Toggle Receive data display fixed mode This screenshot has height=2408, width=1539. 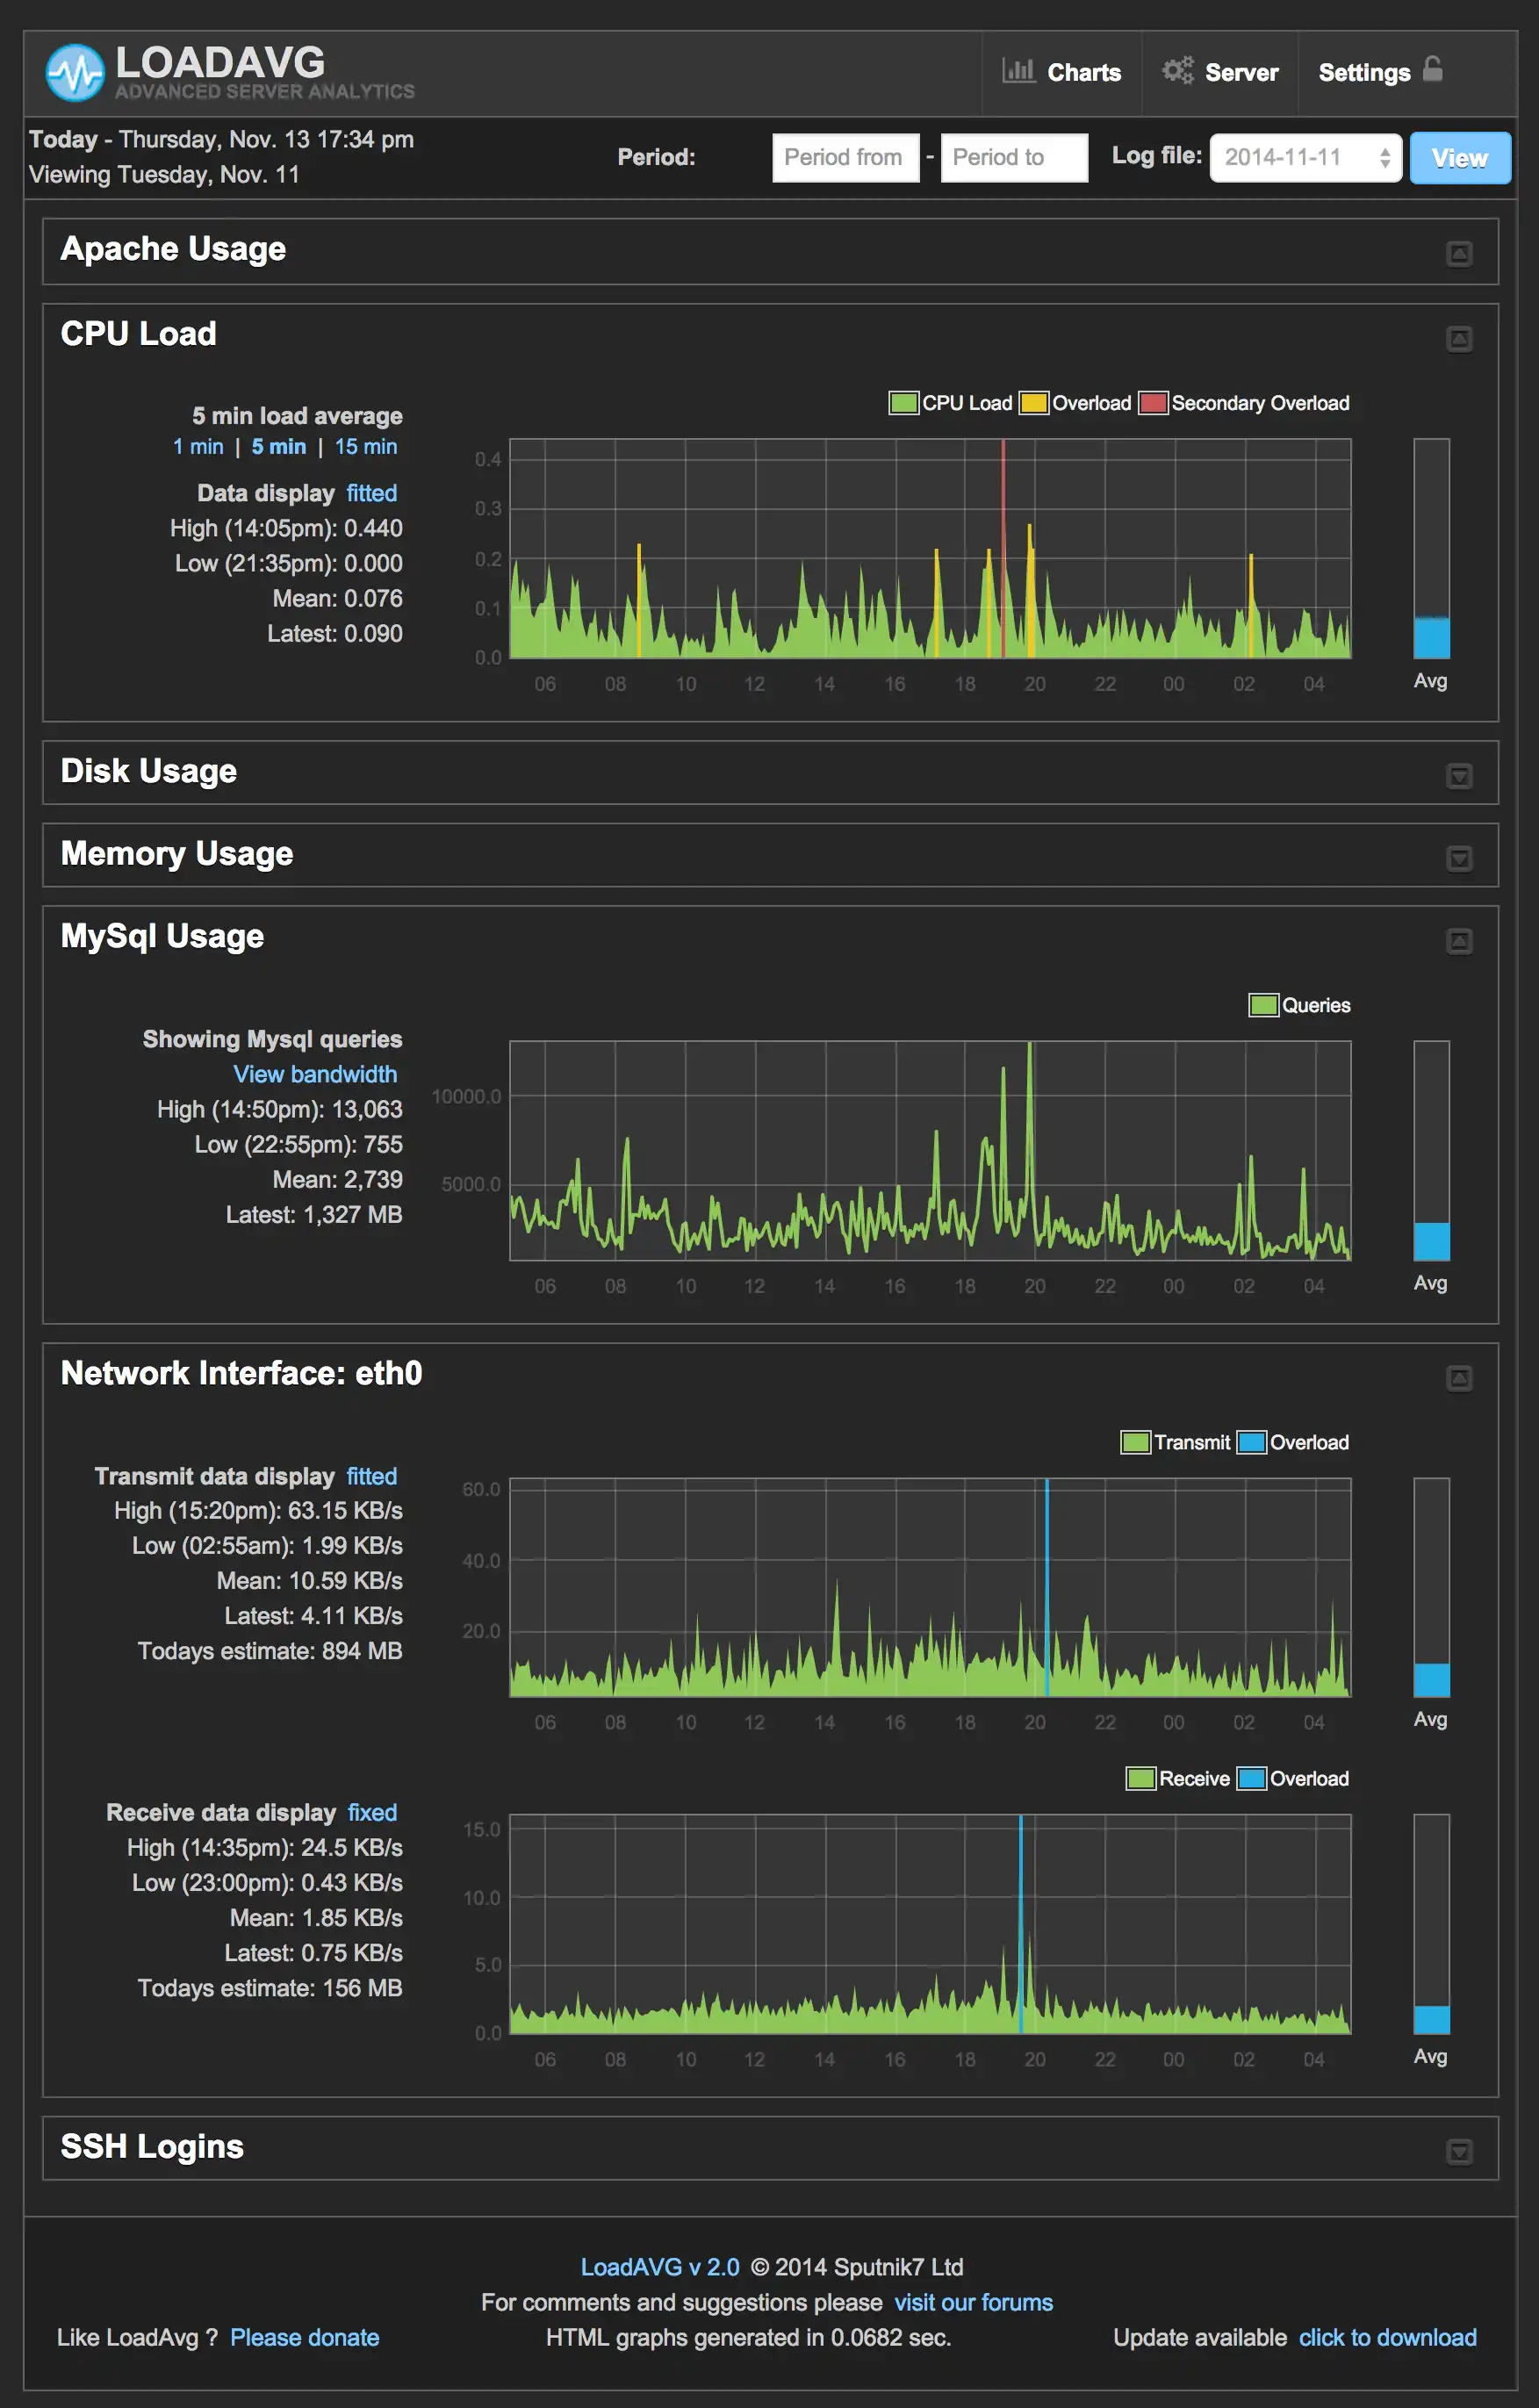[372, 1812]
